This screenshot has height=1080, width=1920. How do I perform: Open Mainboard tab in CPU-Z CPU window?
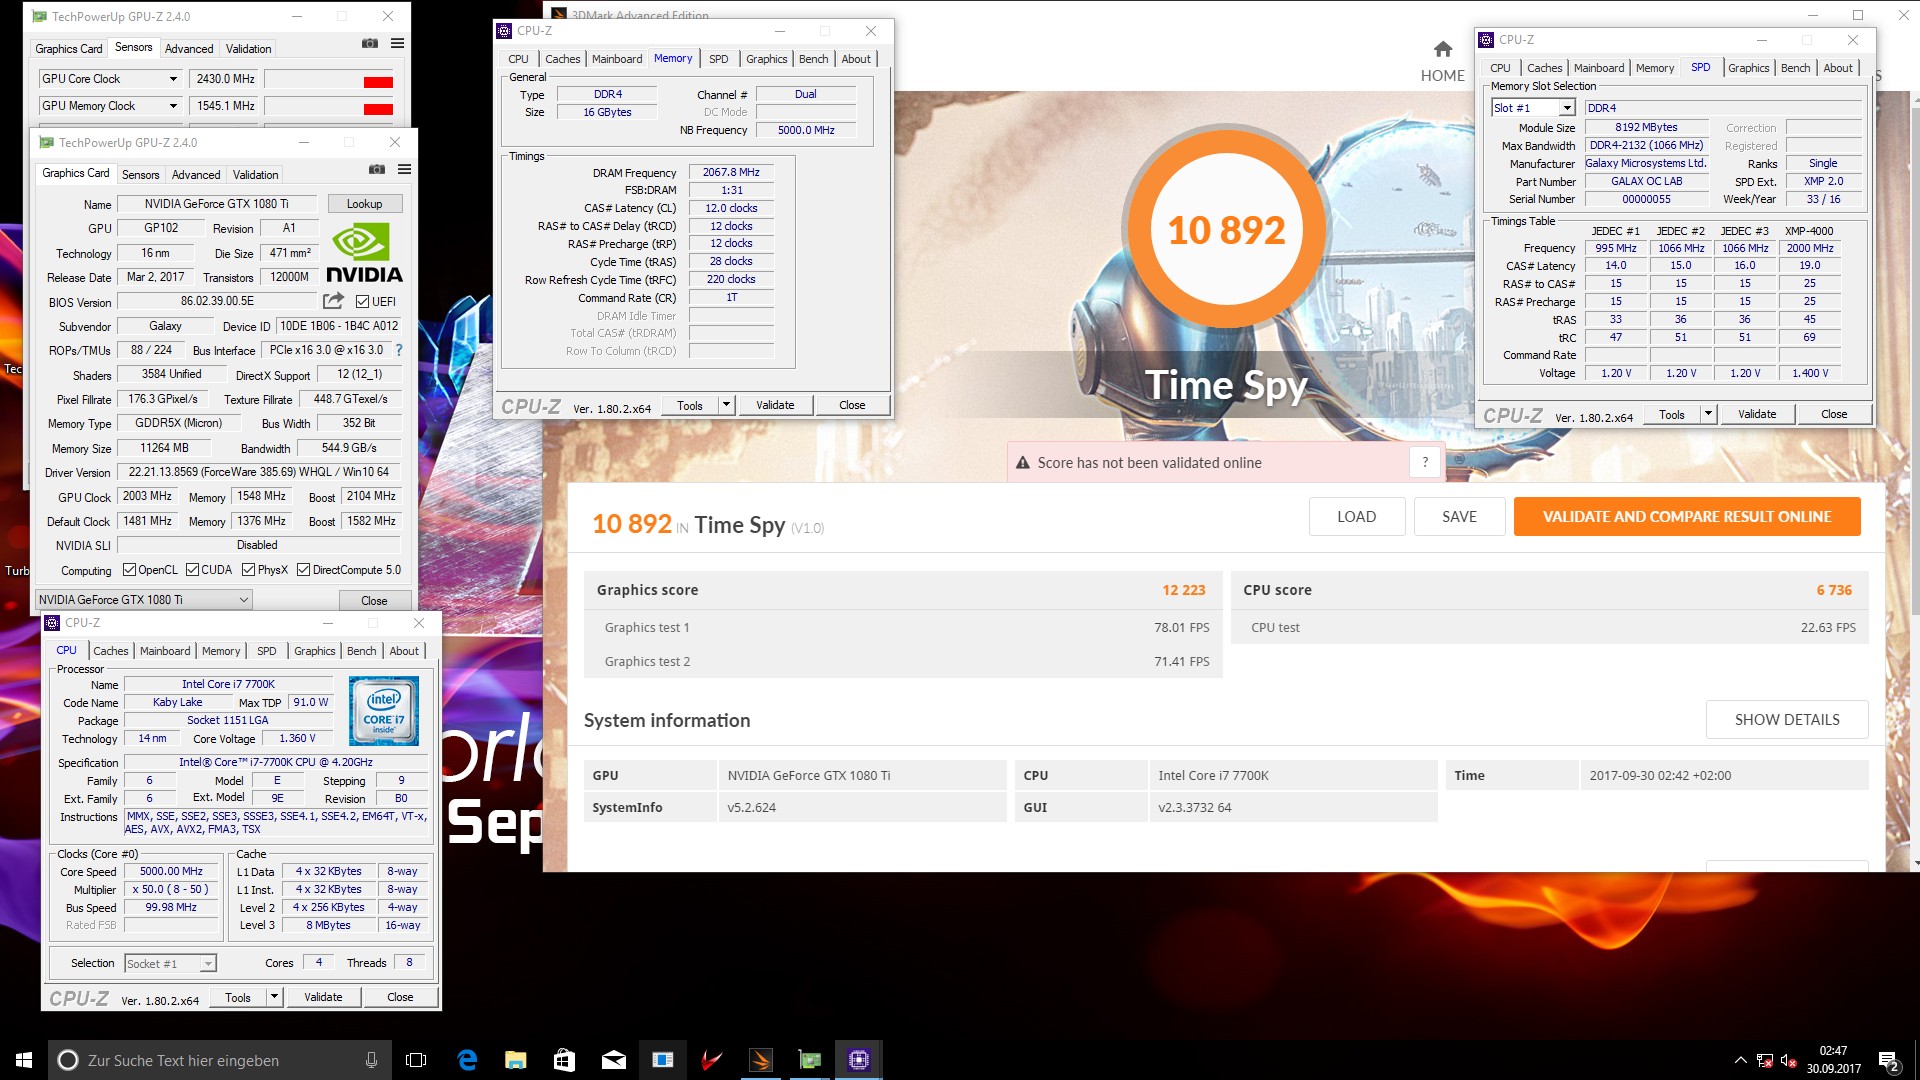165,651
